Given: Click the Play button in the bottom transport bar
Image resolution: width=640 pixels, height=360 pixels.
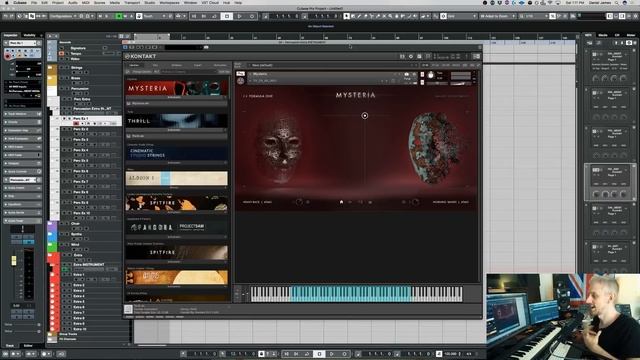Looking at the screenshot, I should click(x=332, y=354).
